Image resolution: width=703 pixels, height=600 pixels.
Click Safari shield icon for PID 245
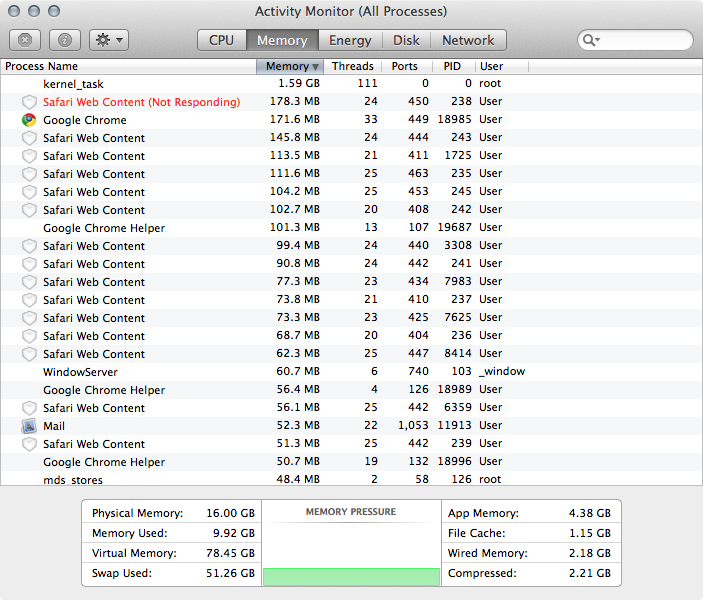tap(29, 192)
